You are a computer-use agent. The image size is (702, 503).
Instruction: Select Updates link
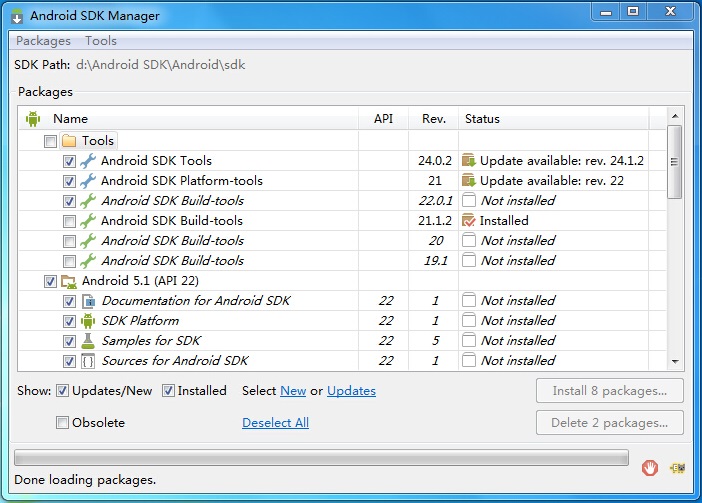pos(351,391)
